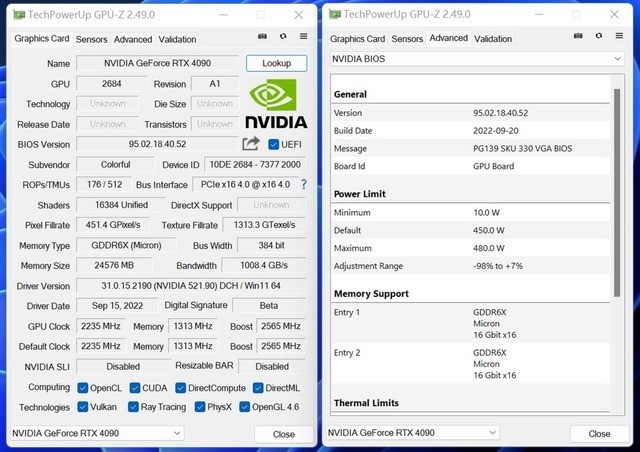The height and width of the screenshot is (452, 640).
Task: Click the Resizable BAR field
Action: [272, 366]
